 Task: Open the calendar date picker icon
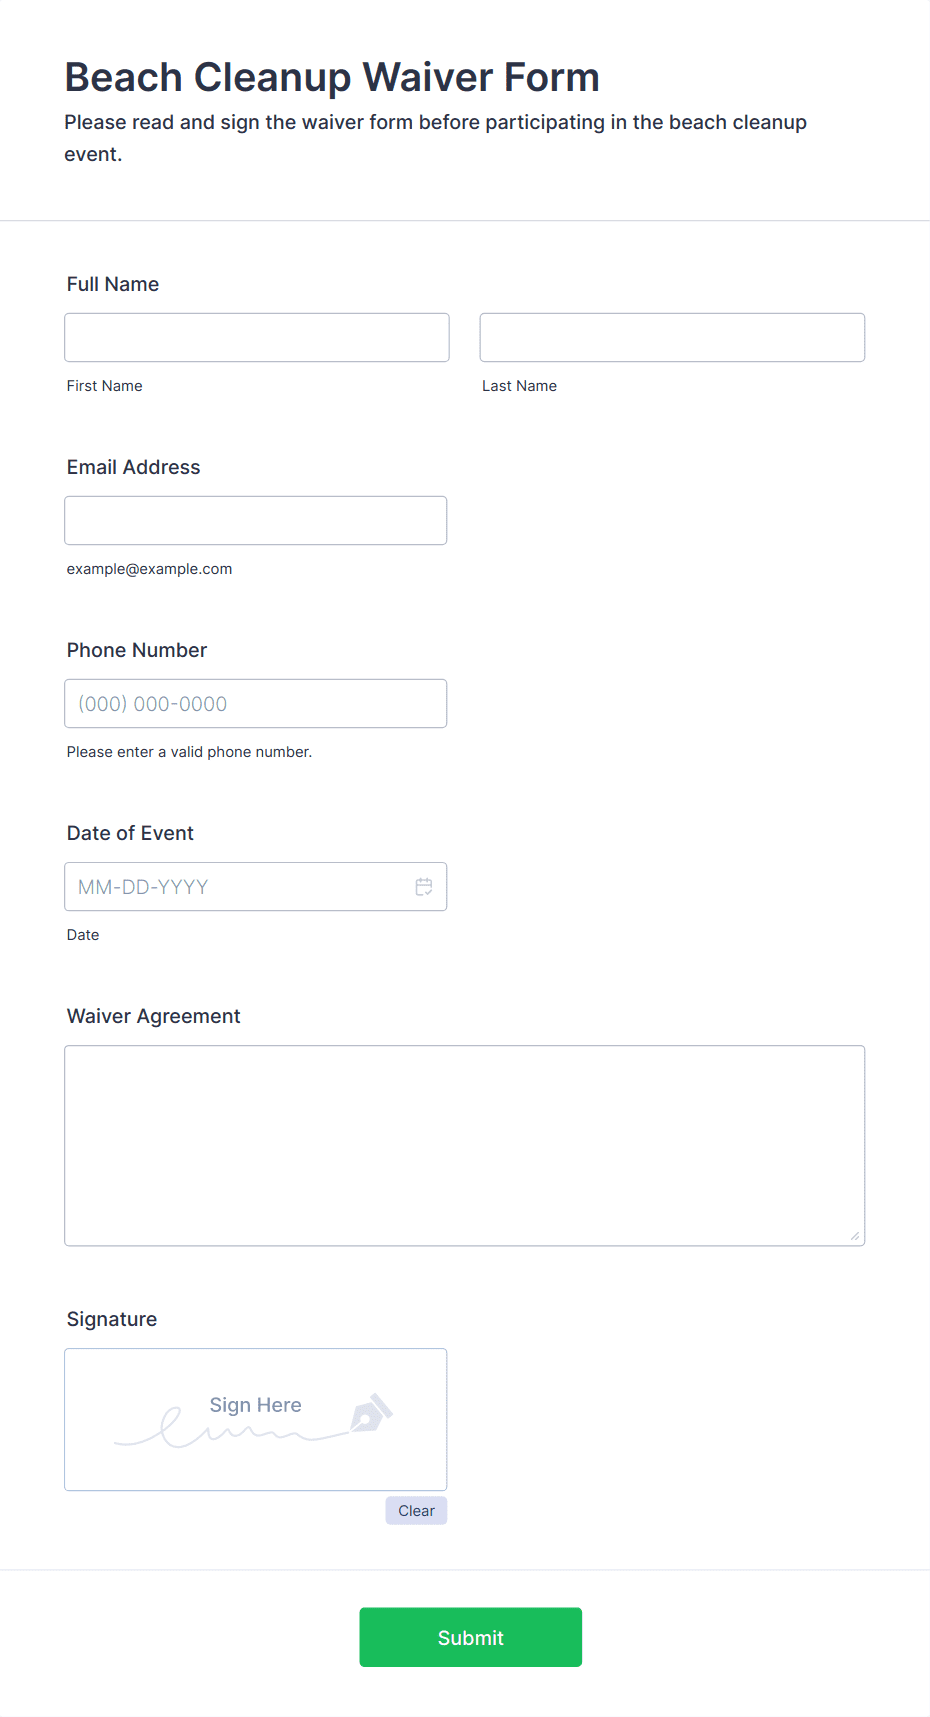[424, 887]
